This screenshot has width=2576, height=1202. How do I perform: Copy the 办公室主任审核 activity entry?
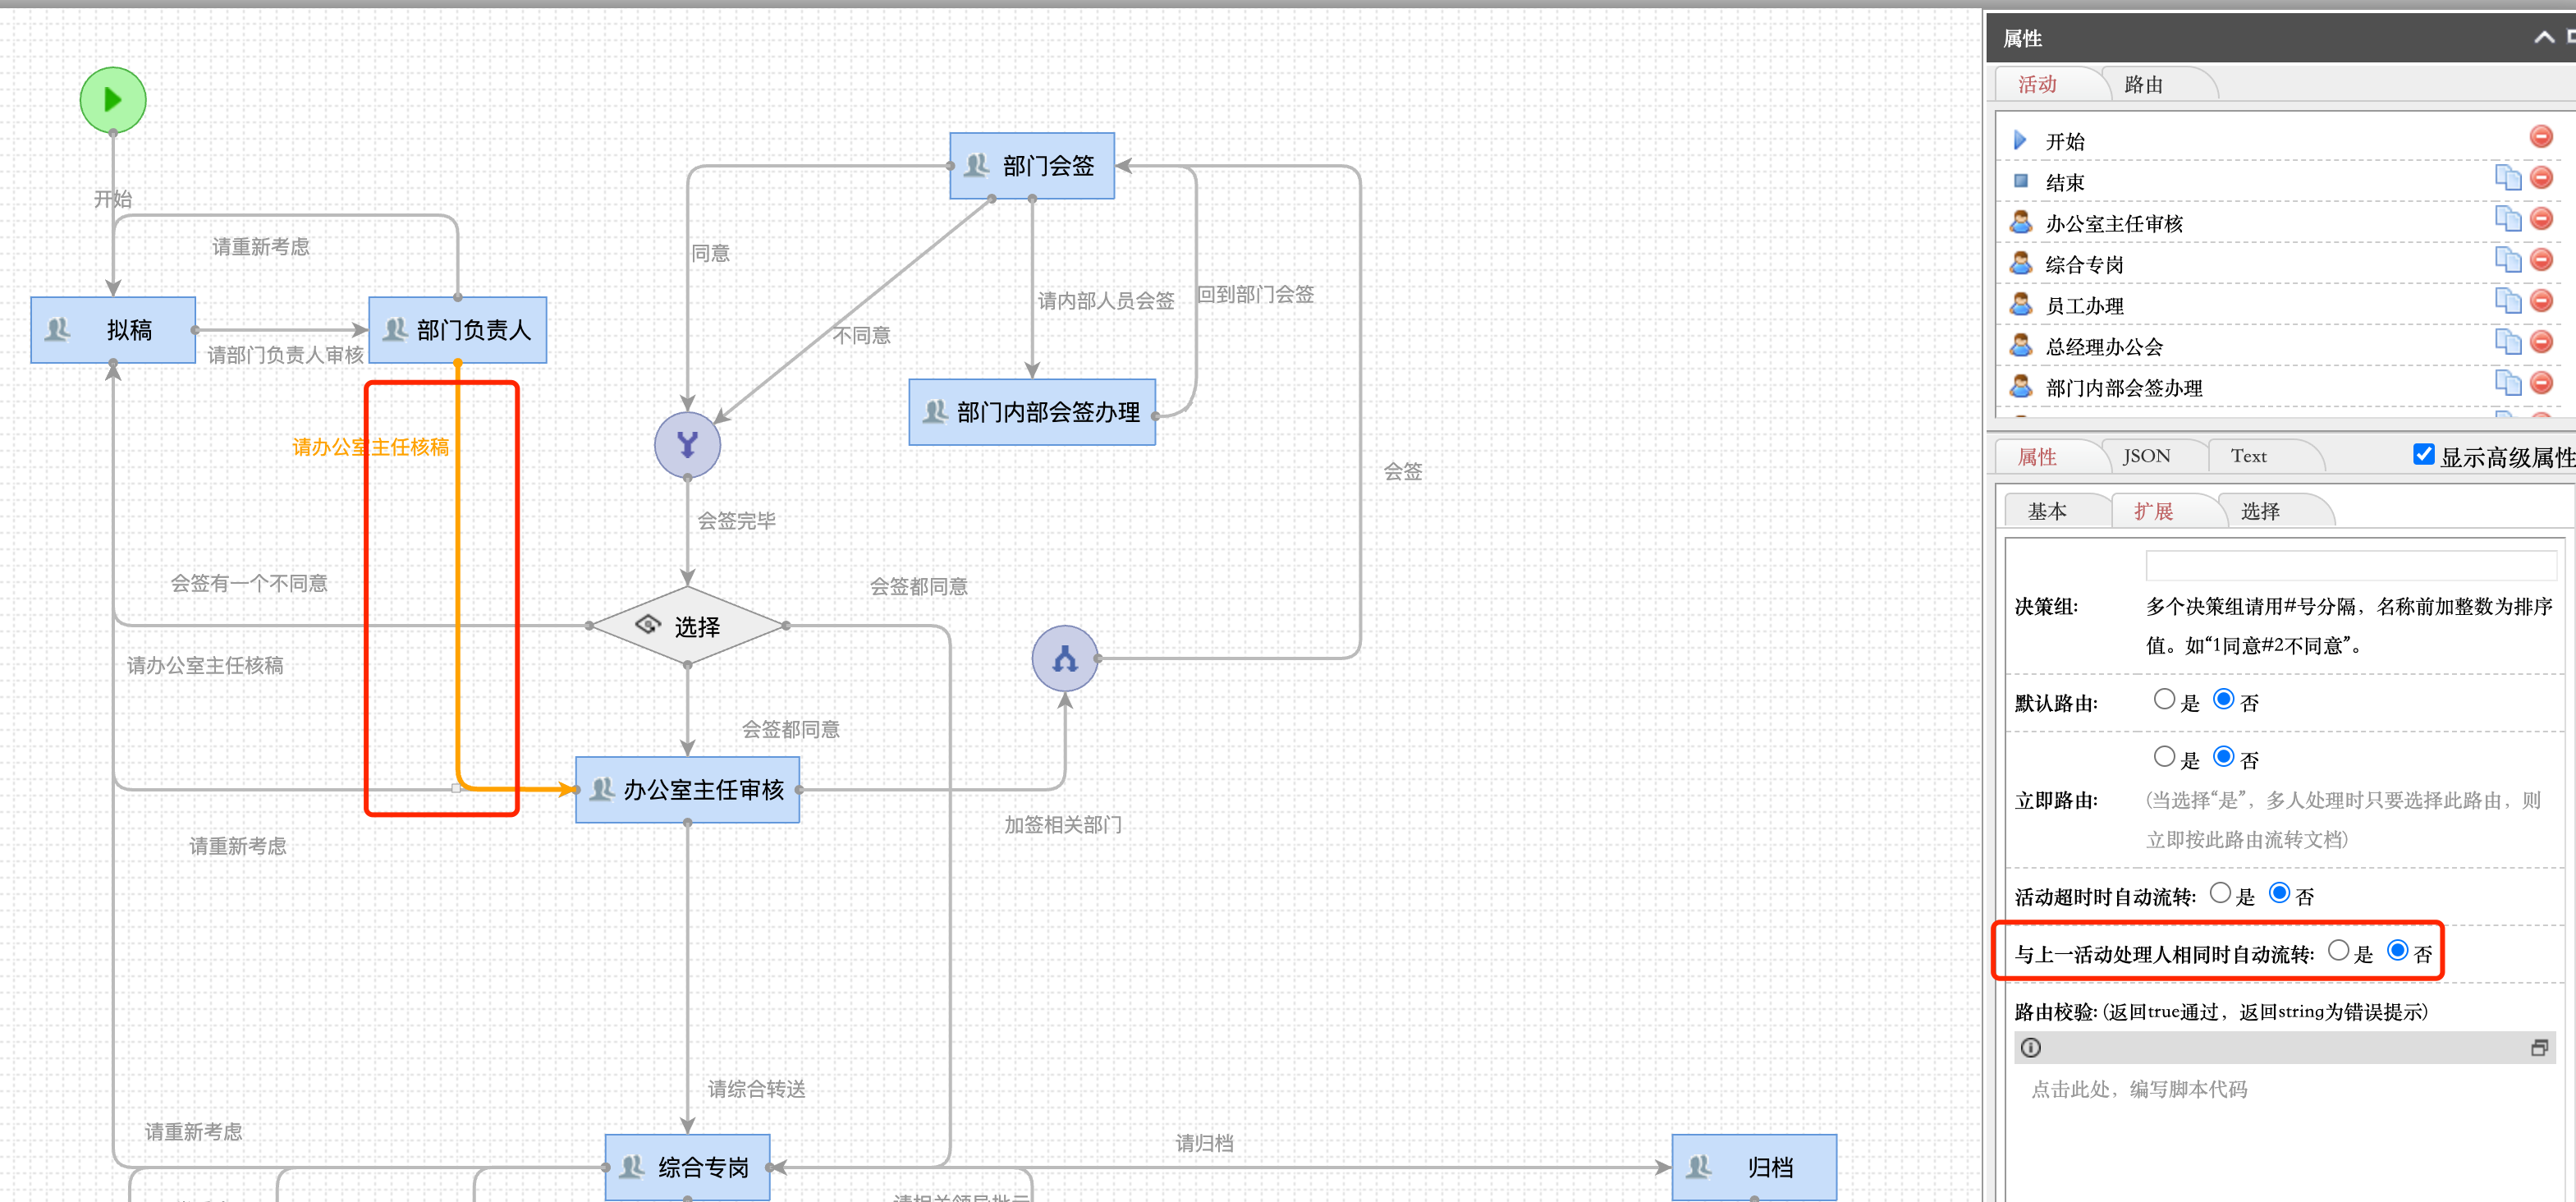coord(2507,219)
